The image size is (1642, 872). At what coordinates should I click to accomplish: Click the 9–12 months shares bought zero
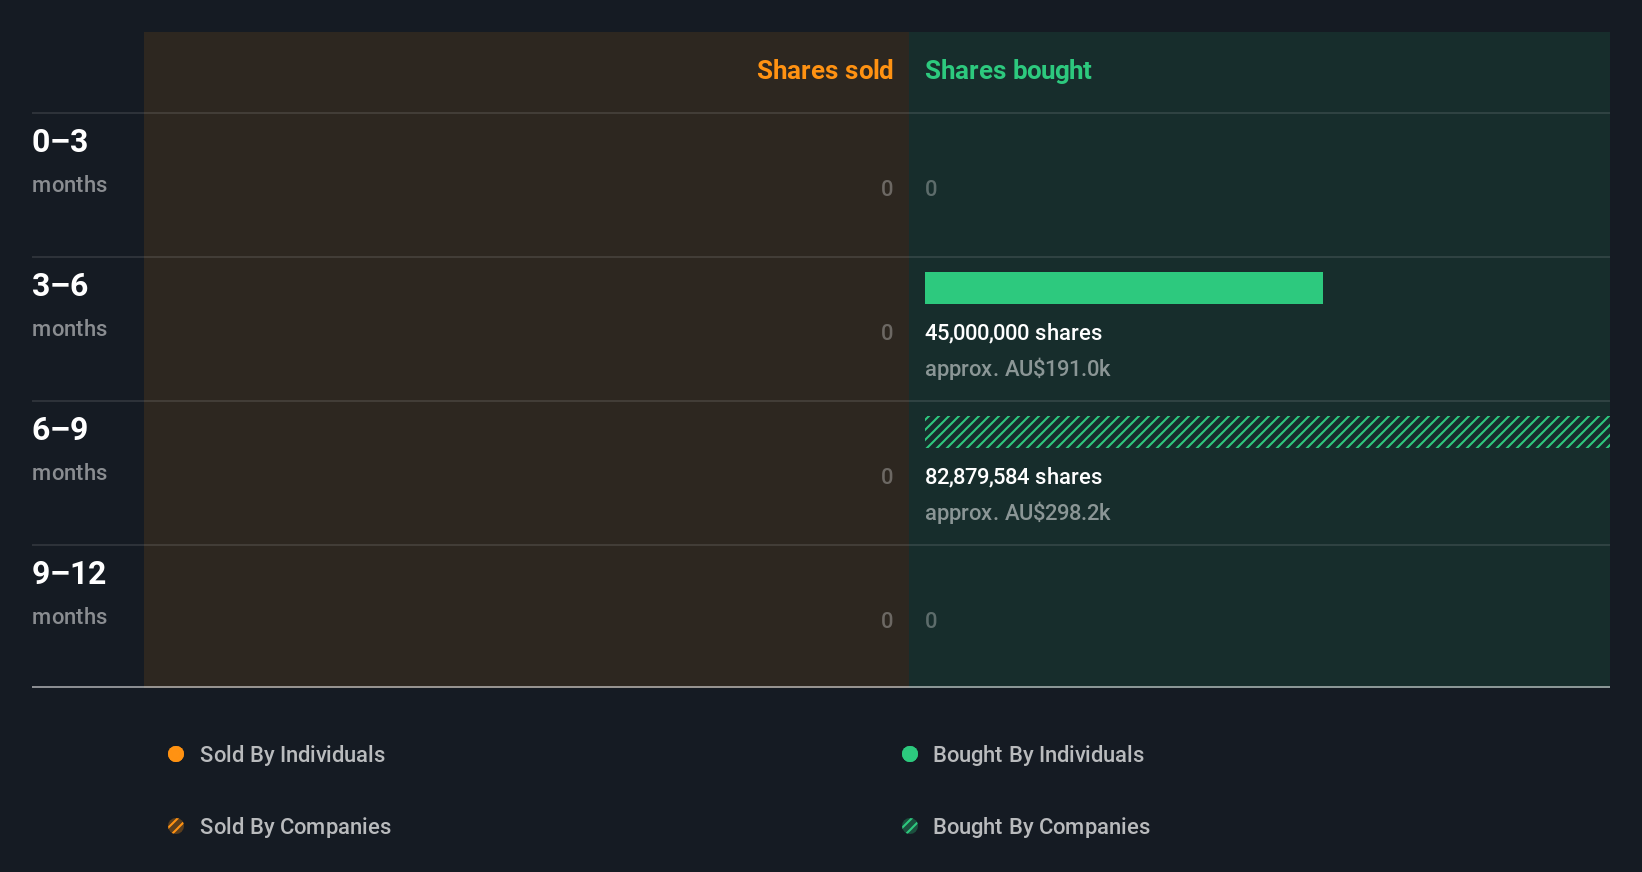point(931,620)
